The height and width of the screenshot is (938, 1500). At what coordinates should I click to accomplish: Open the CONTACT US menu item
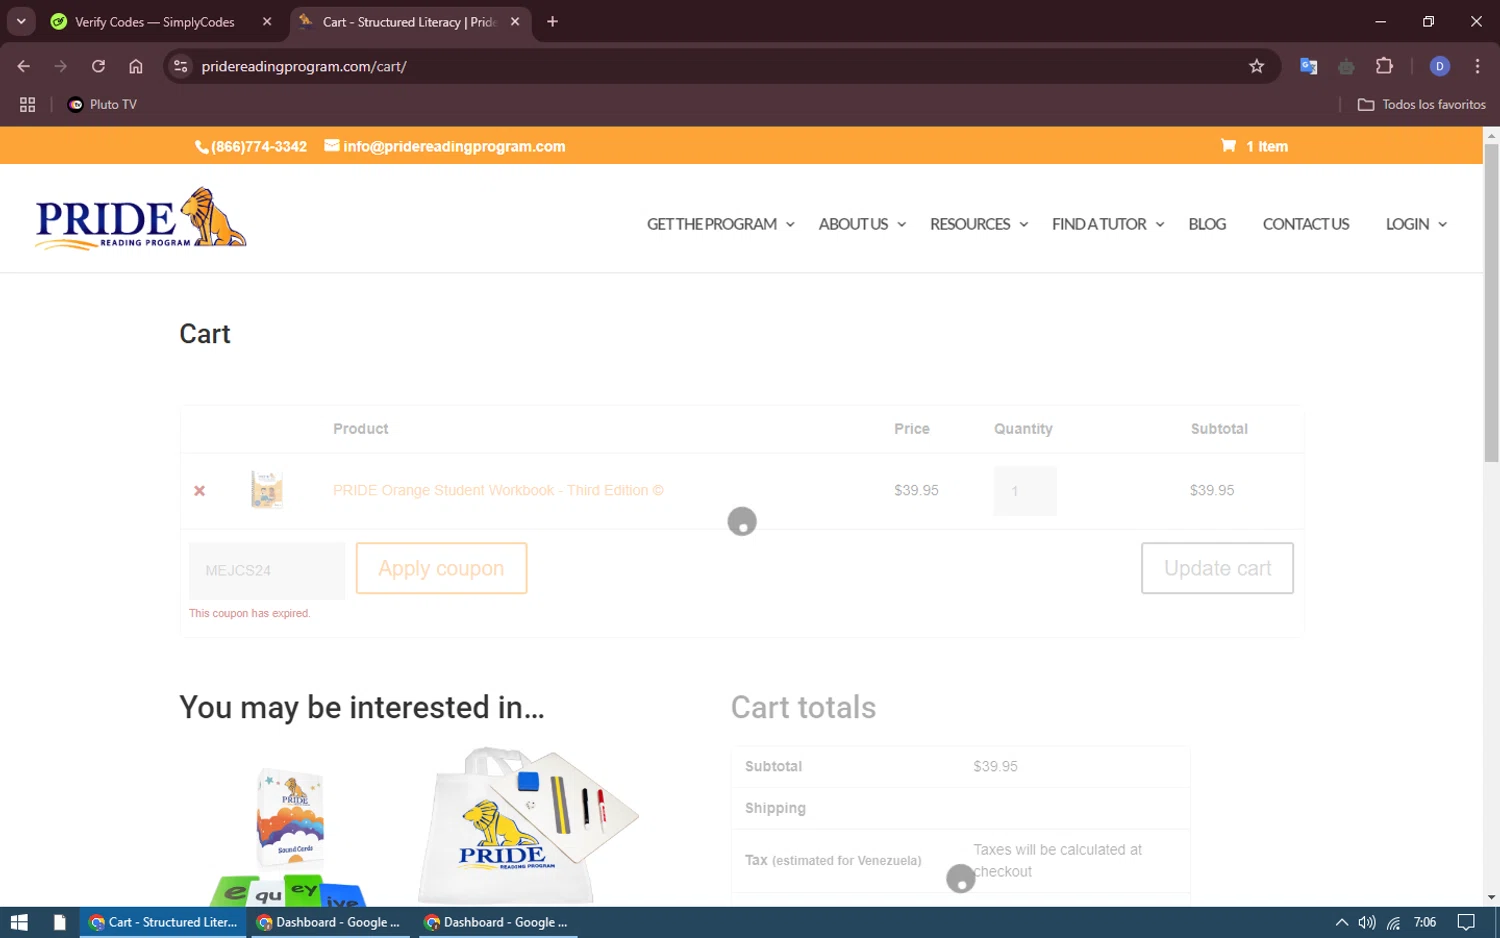pos(1306,224)
